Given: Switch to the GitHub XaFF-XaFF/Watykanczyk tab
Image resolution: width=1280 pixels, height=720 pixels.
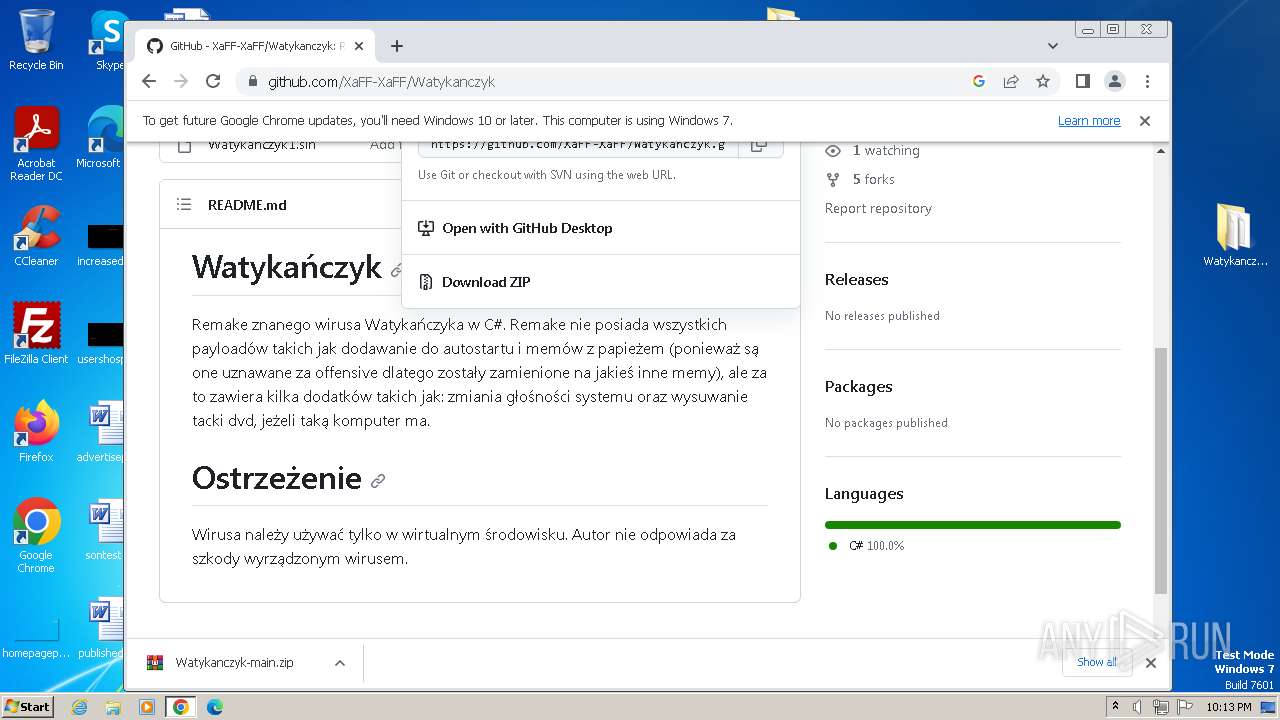Looking at the screenshot, I should coord(255,46).
